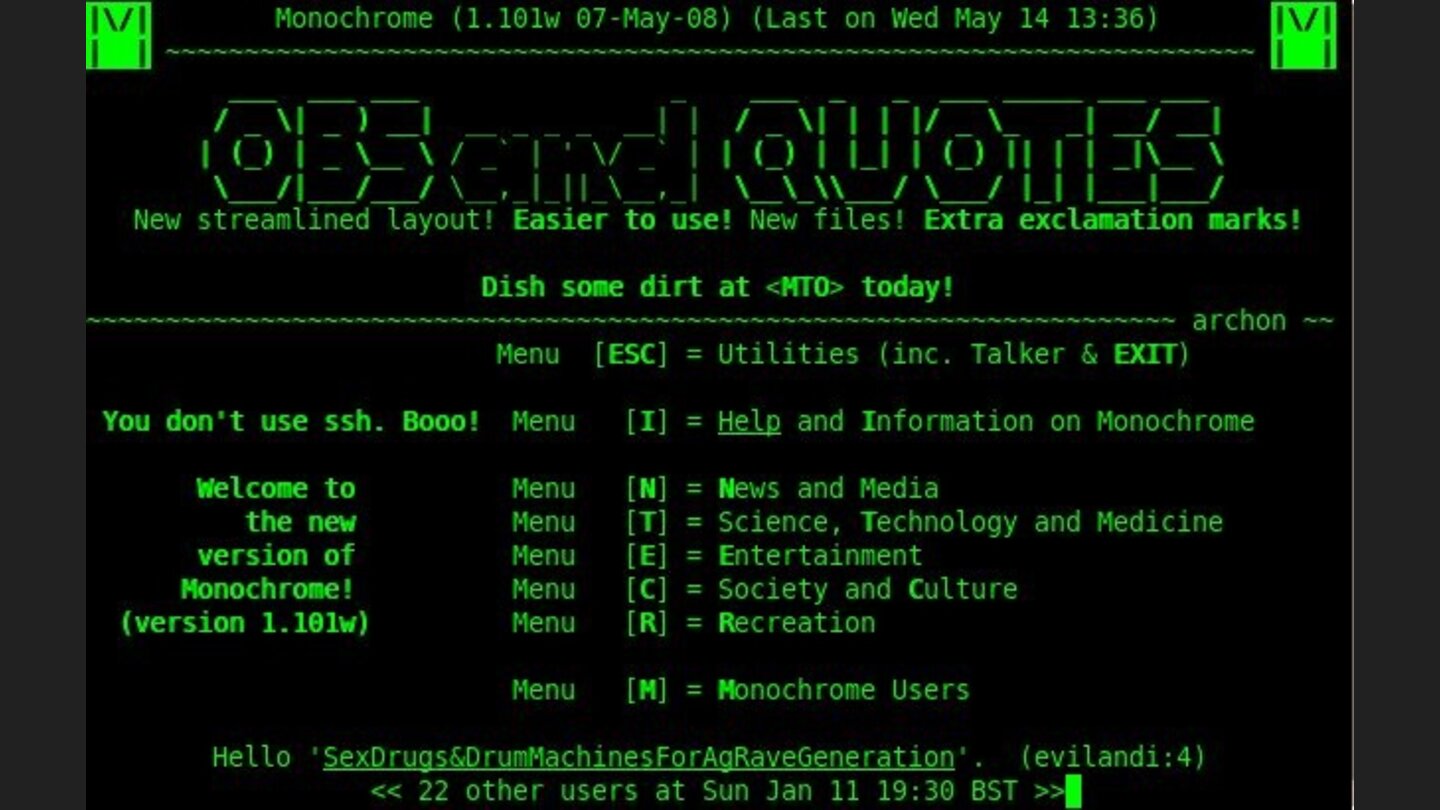The height and width of the screenshot is (810, 1440).
Task: Open the [M] Monochrome Users menu
Action: (x=741, y=690)
